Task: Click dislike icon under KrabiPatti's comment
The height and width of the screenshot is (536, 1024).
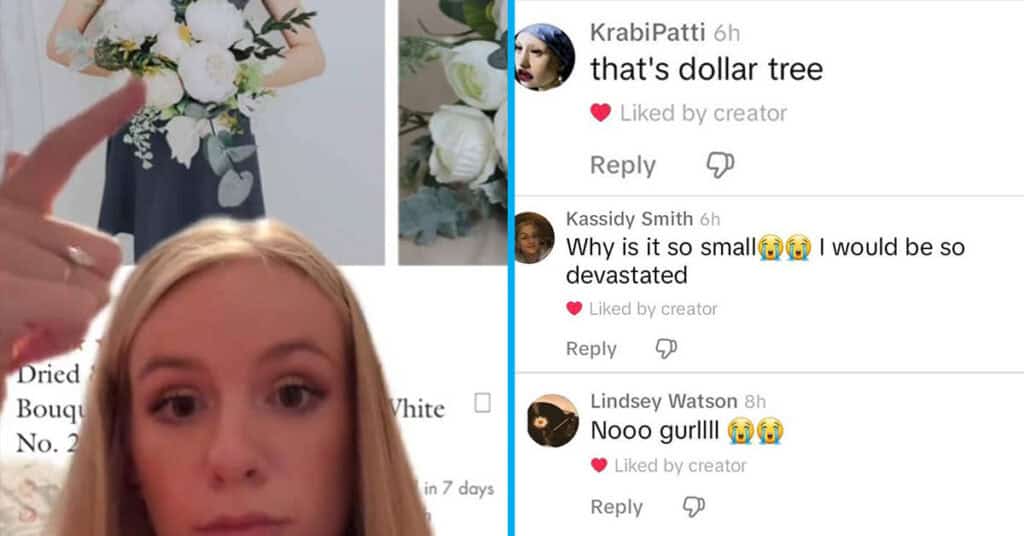Action: click(720, 165)
